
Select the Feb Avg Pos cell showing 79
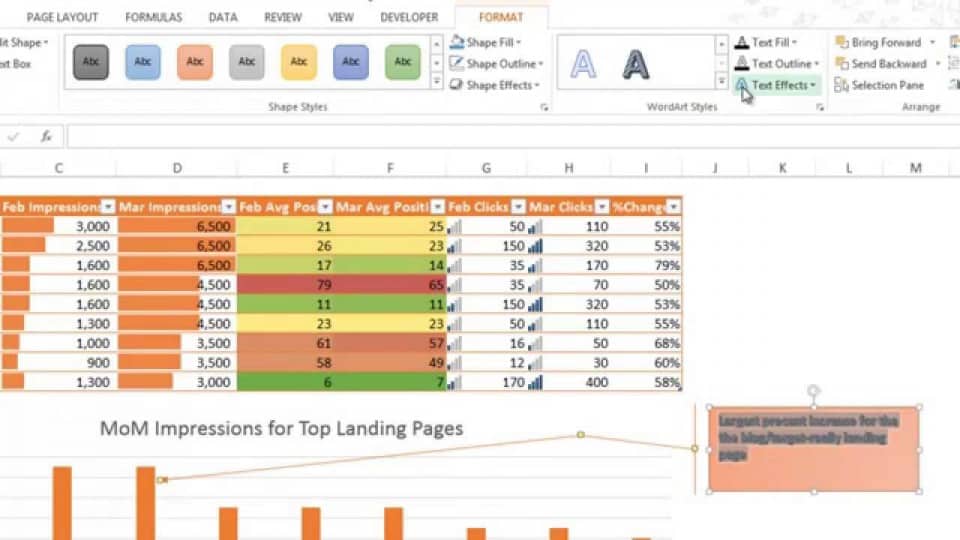click(285, 285)
